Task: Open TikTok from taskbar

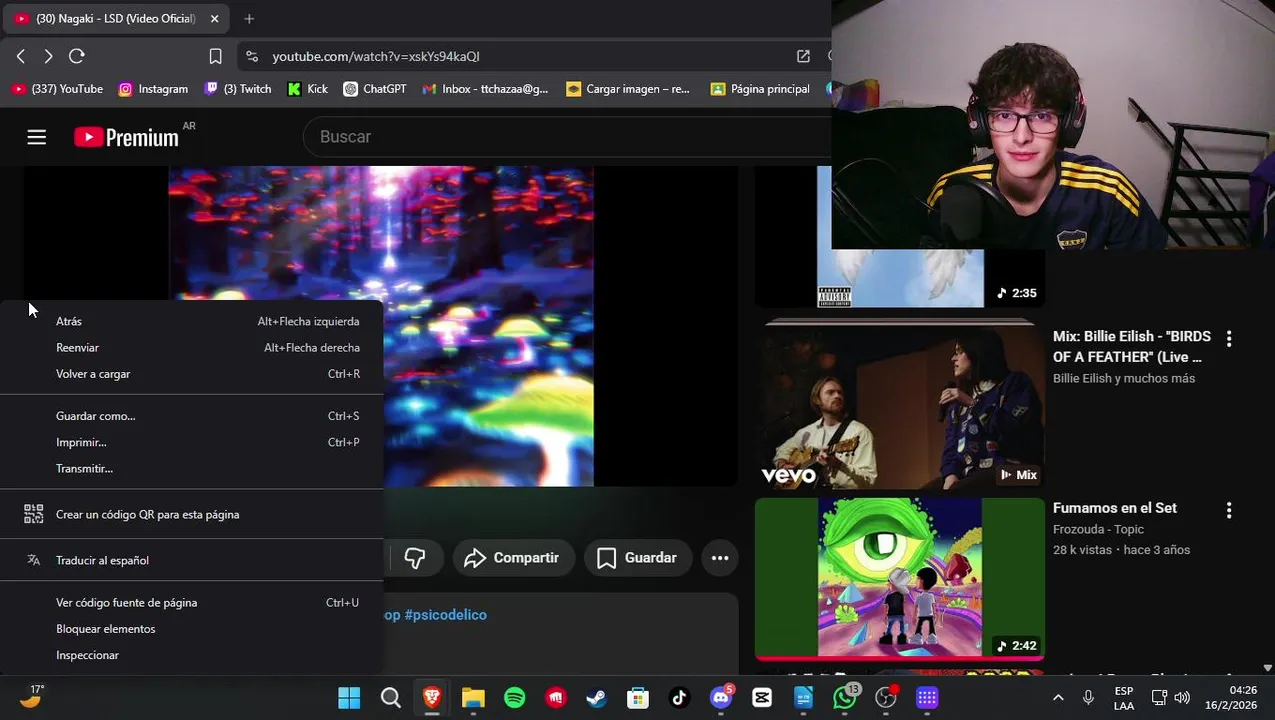Action: (x=679, y=698)
